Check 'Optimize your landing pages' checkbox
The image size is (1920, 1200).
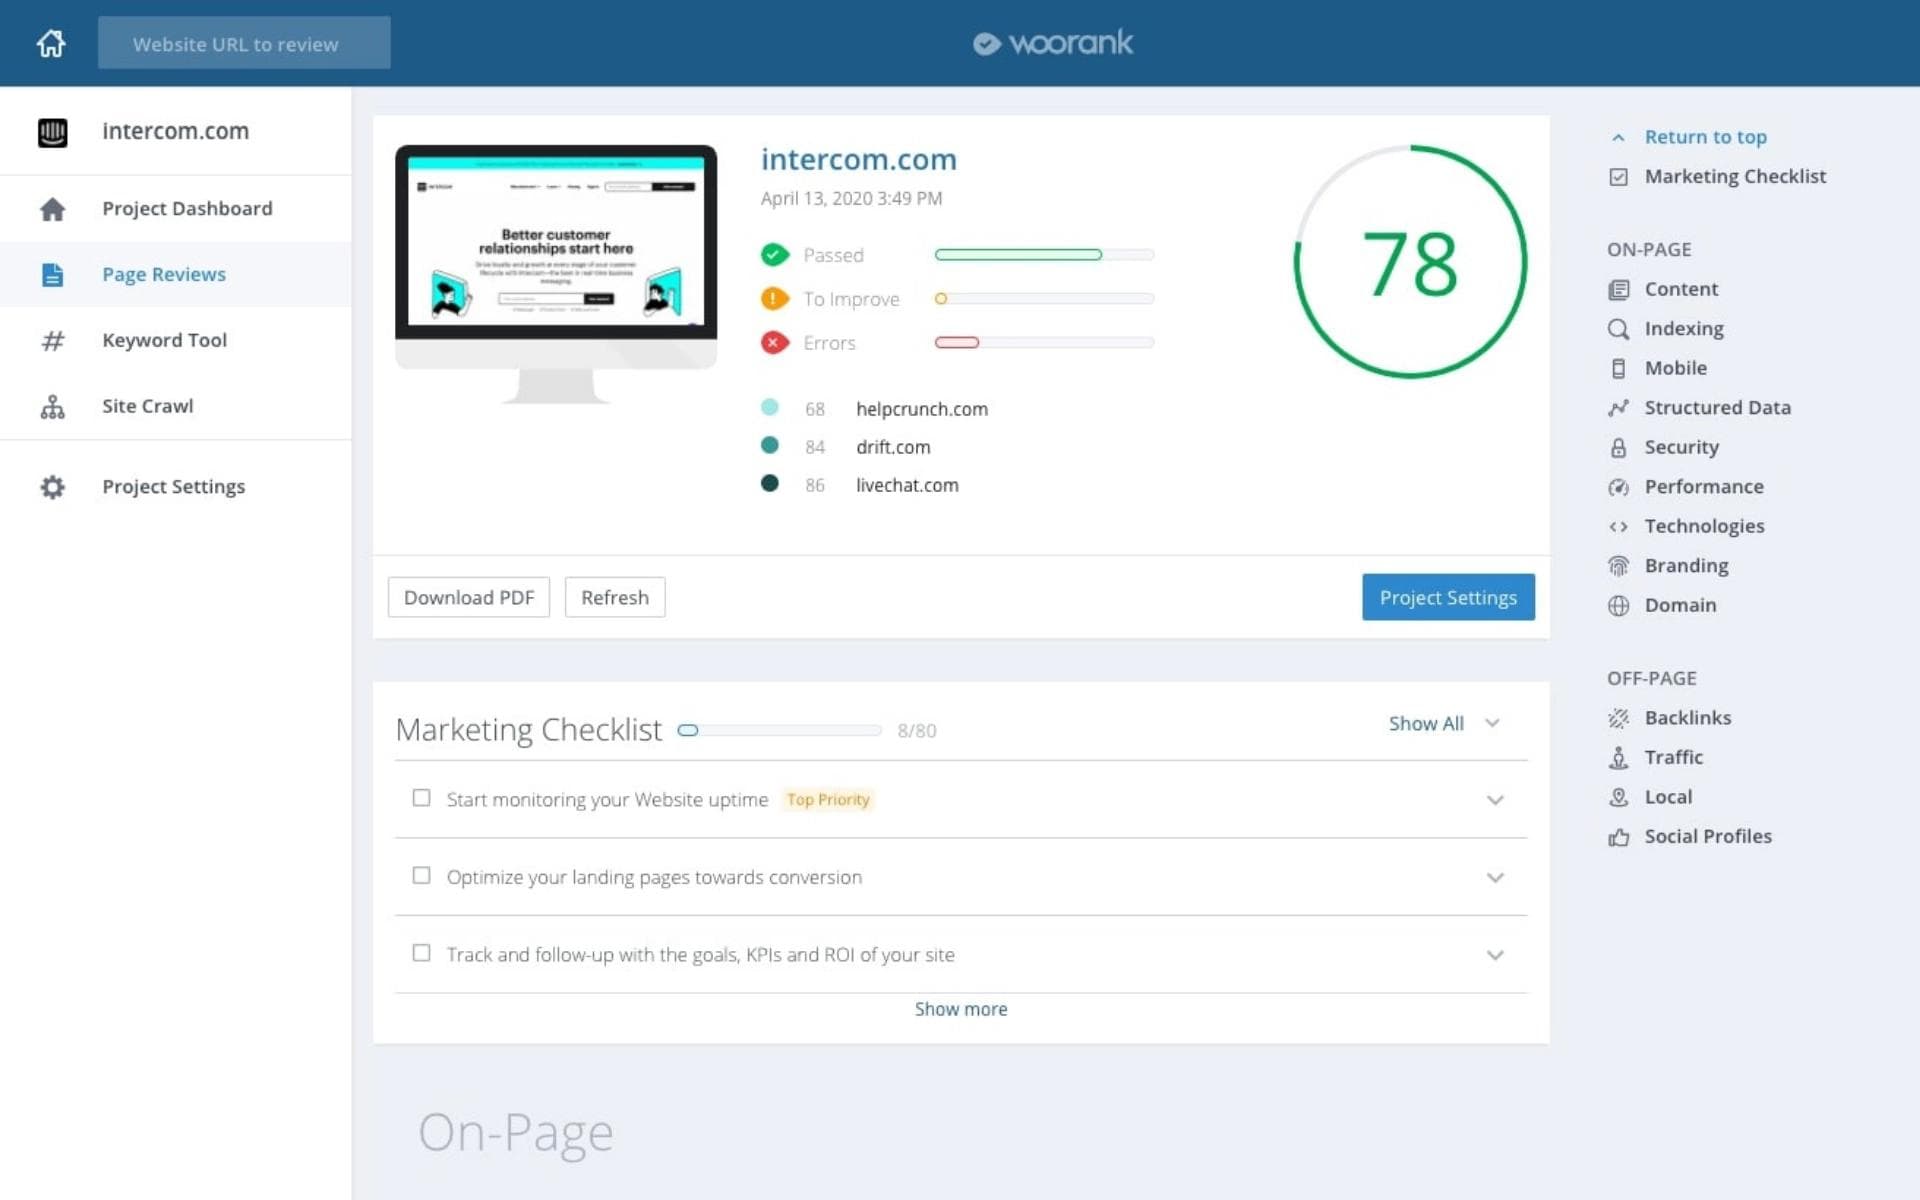421,876
